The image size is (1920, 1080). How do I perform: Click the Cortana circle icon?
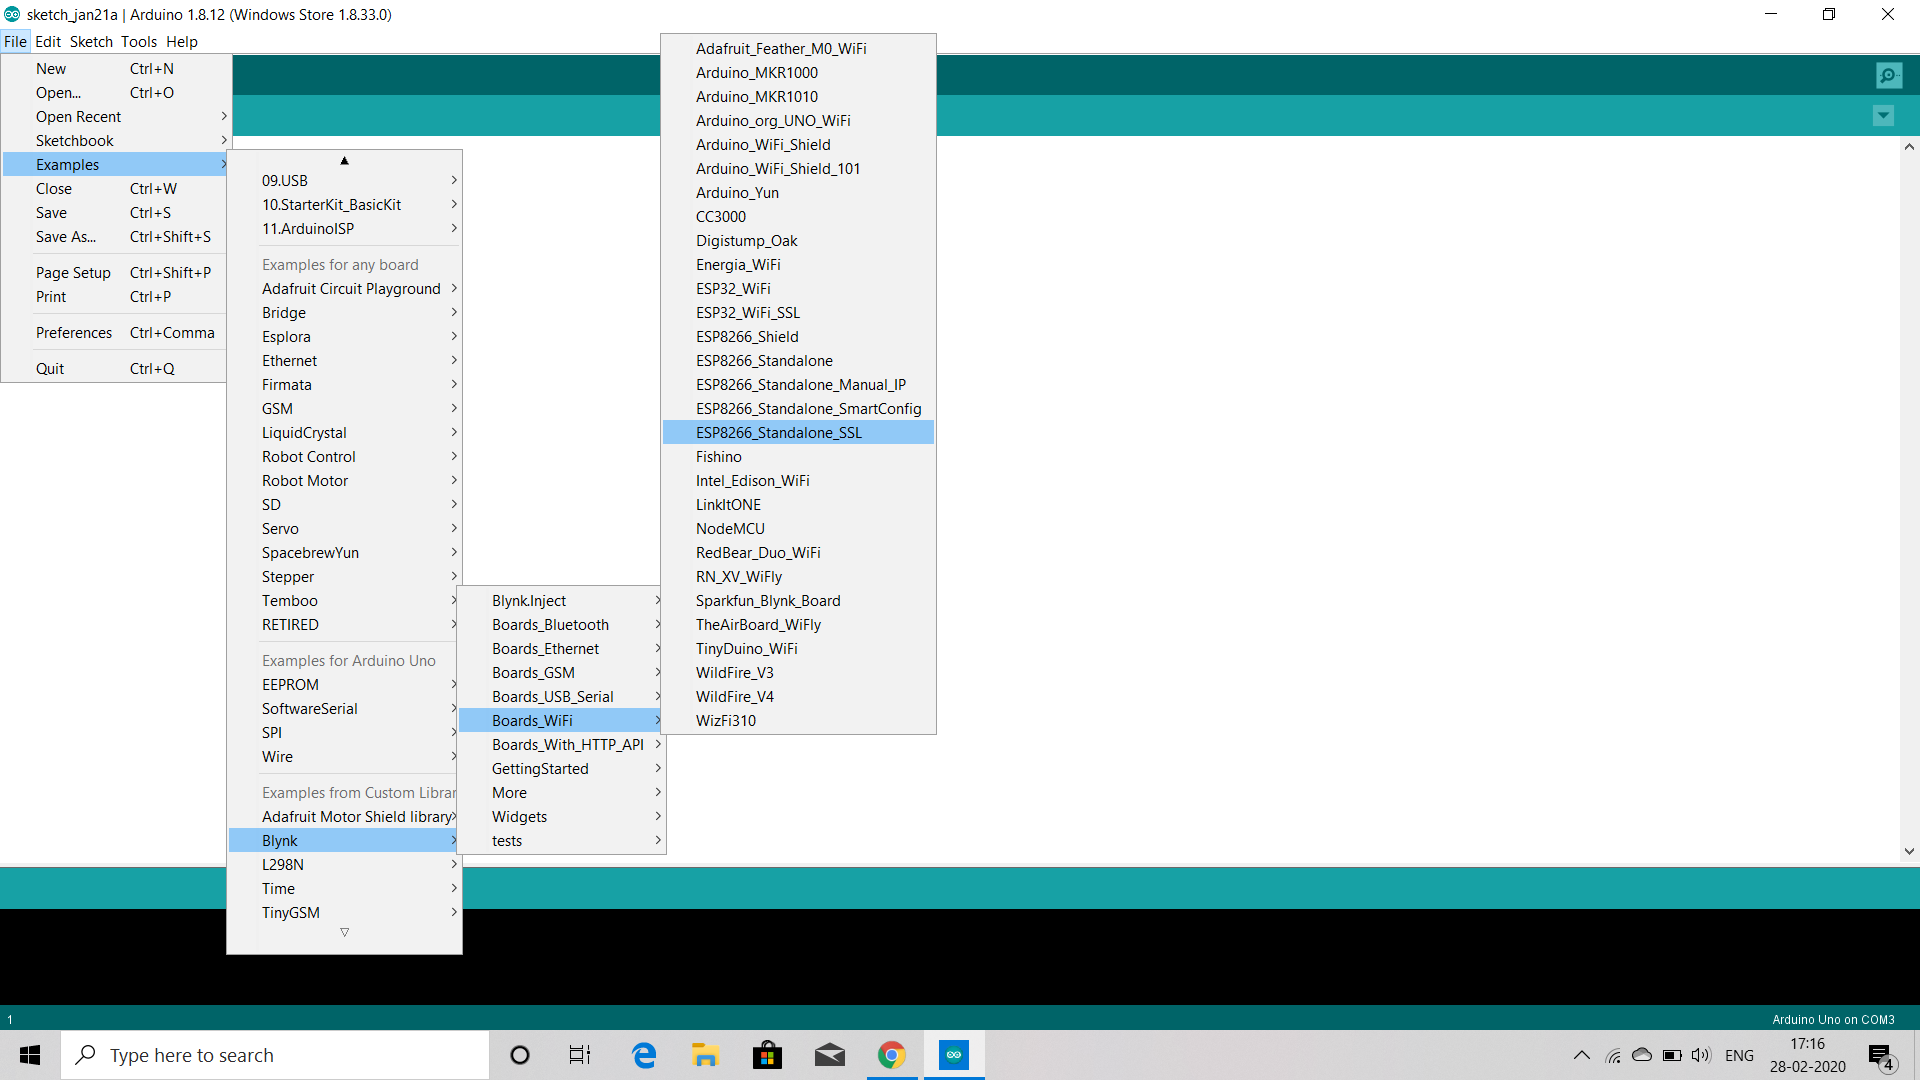(519, 1055)
